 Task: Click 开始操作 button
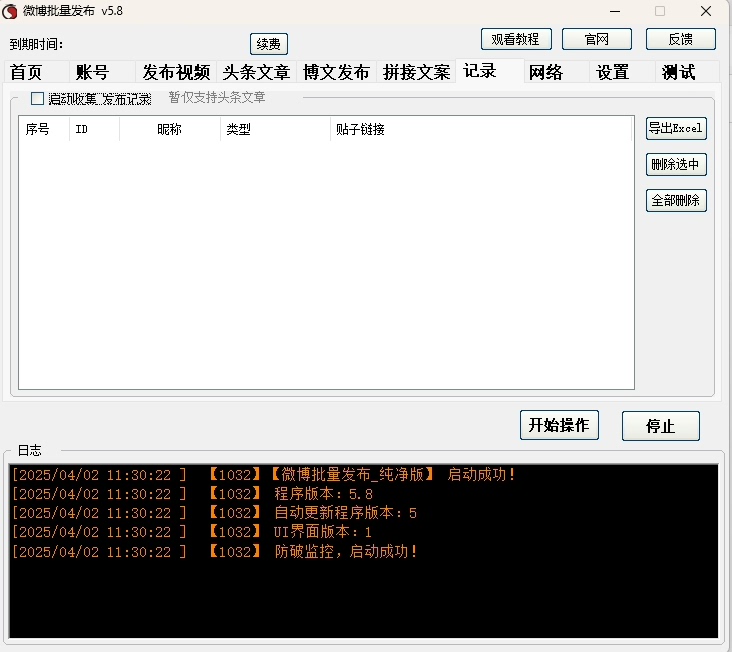point(559,425)
